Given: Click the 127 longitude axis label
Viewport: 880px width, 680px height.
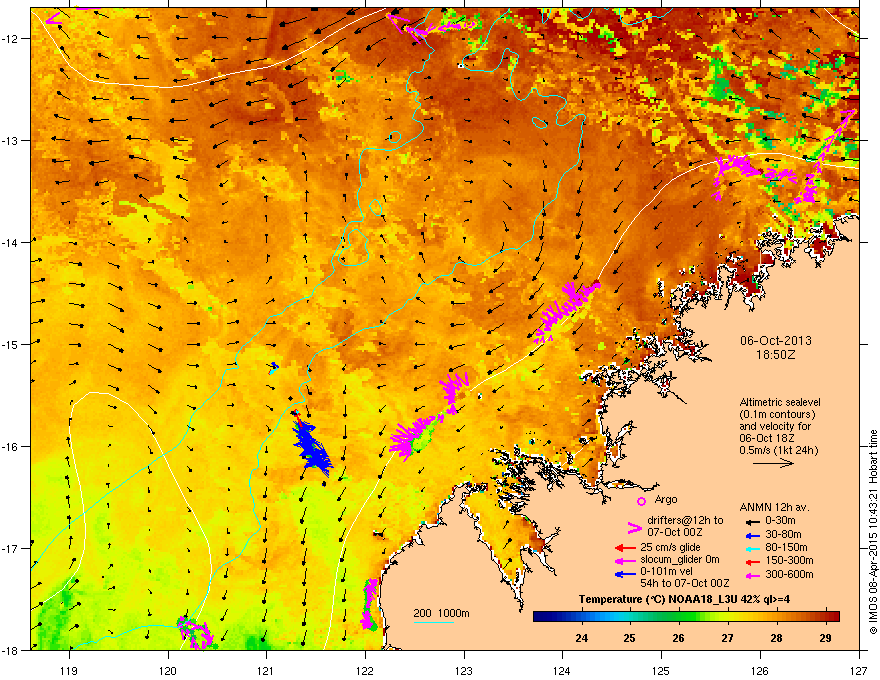Looking at the screenshot, I should (859, 670).
